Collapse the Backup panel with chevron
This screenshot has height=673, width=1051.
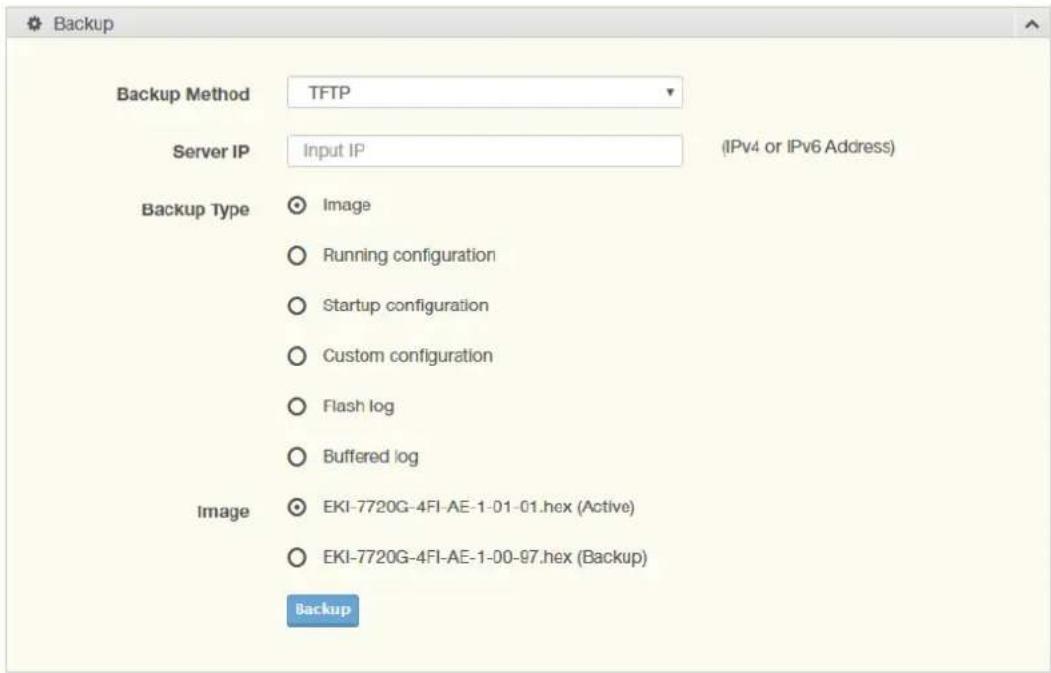tap(1032, 25)
